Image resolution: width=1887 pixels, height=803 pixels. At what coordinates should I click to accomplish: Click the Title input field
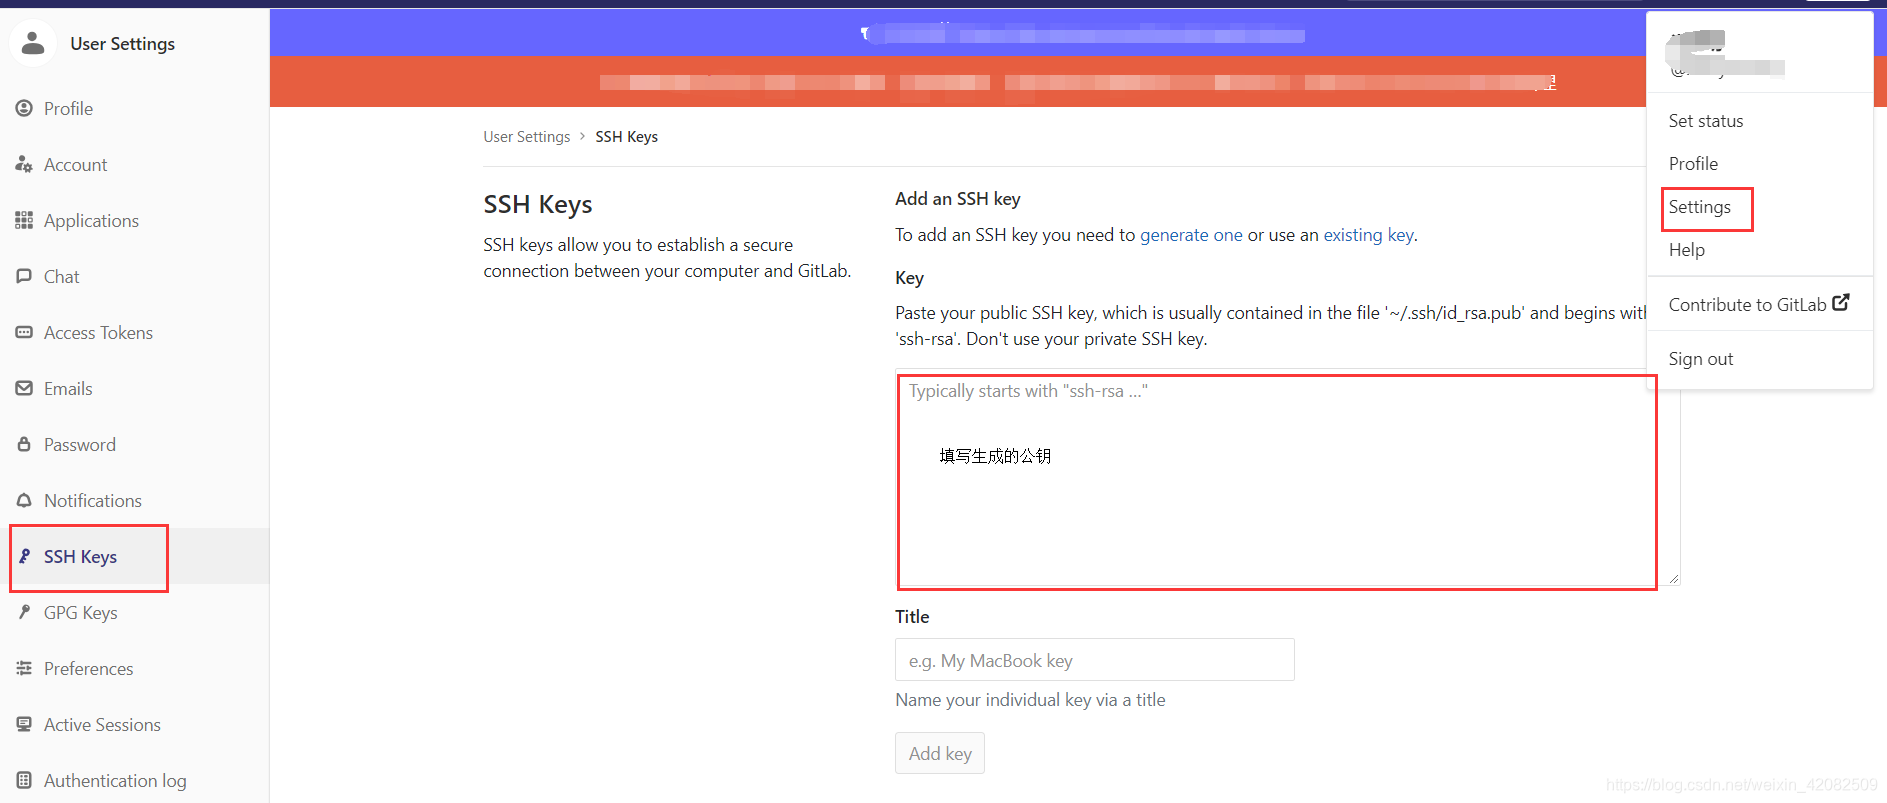pyautogui.click(x=1095, y=660)
